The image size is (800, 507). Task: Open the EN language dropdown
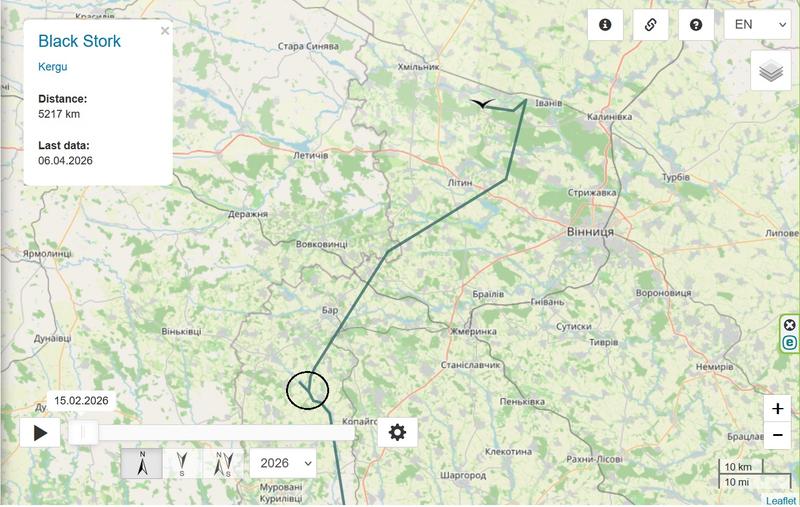[x=758, y=24]
